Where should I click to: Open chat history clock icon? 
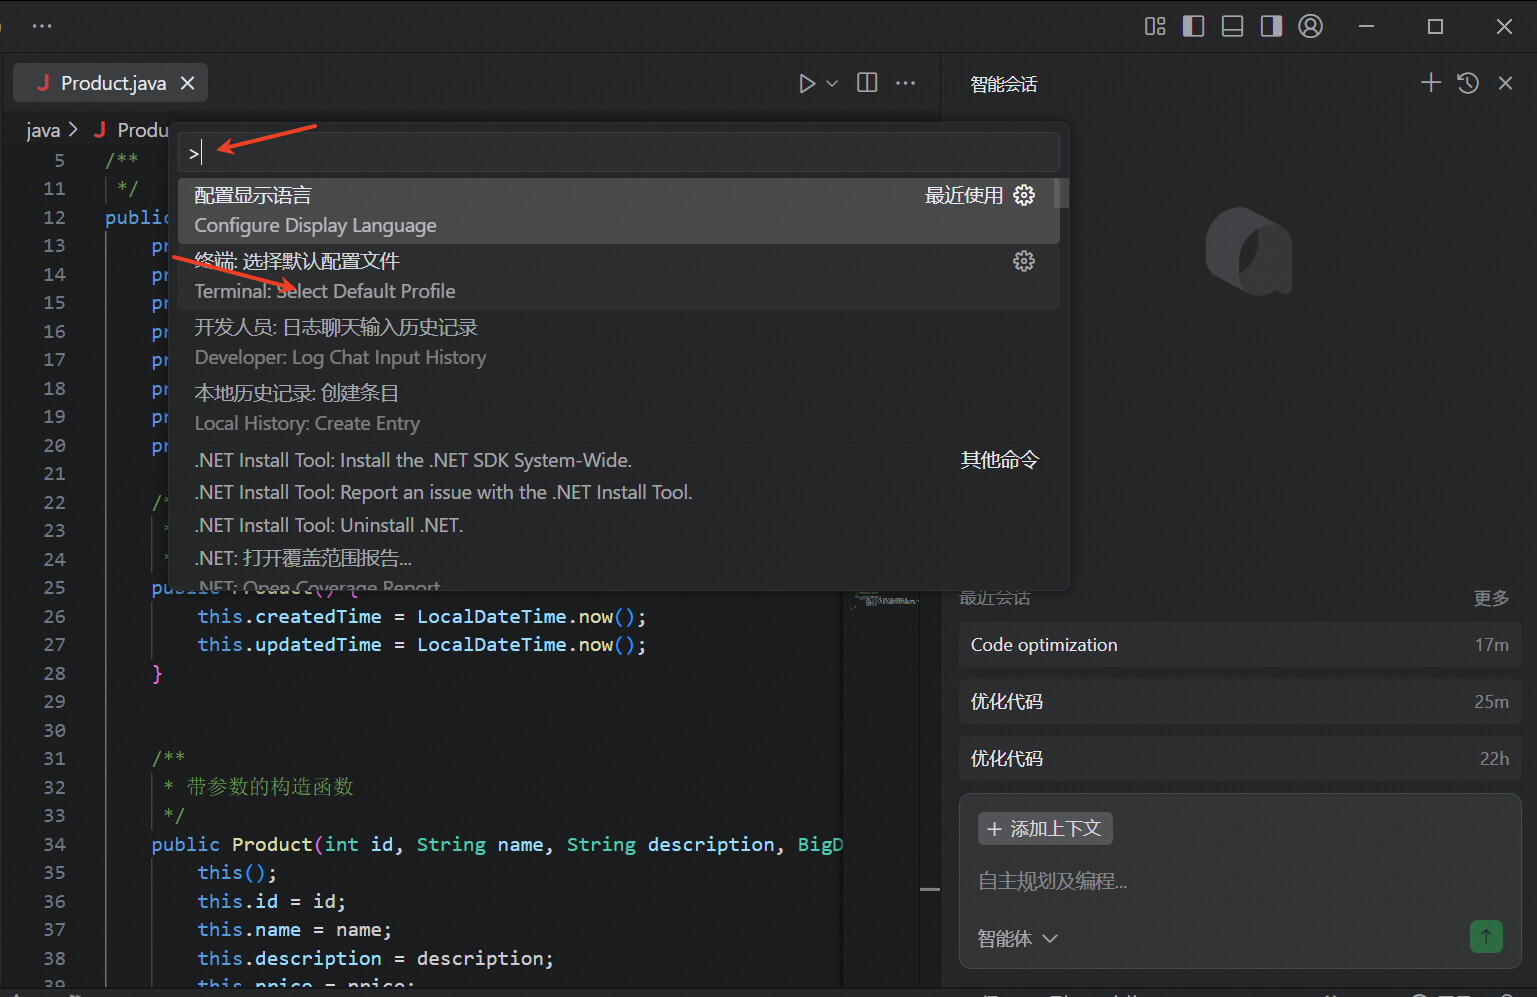pos(1468,83)
